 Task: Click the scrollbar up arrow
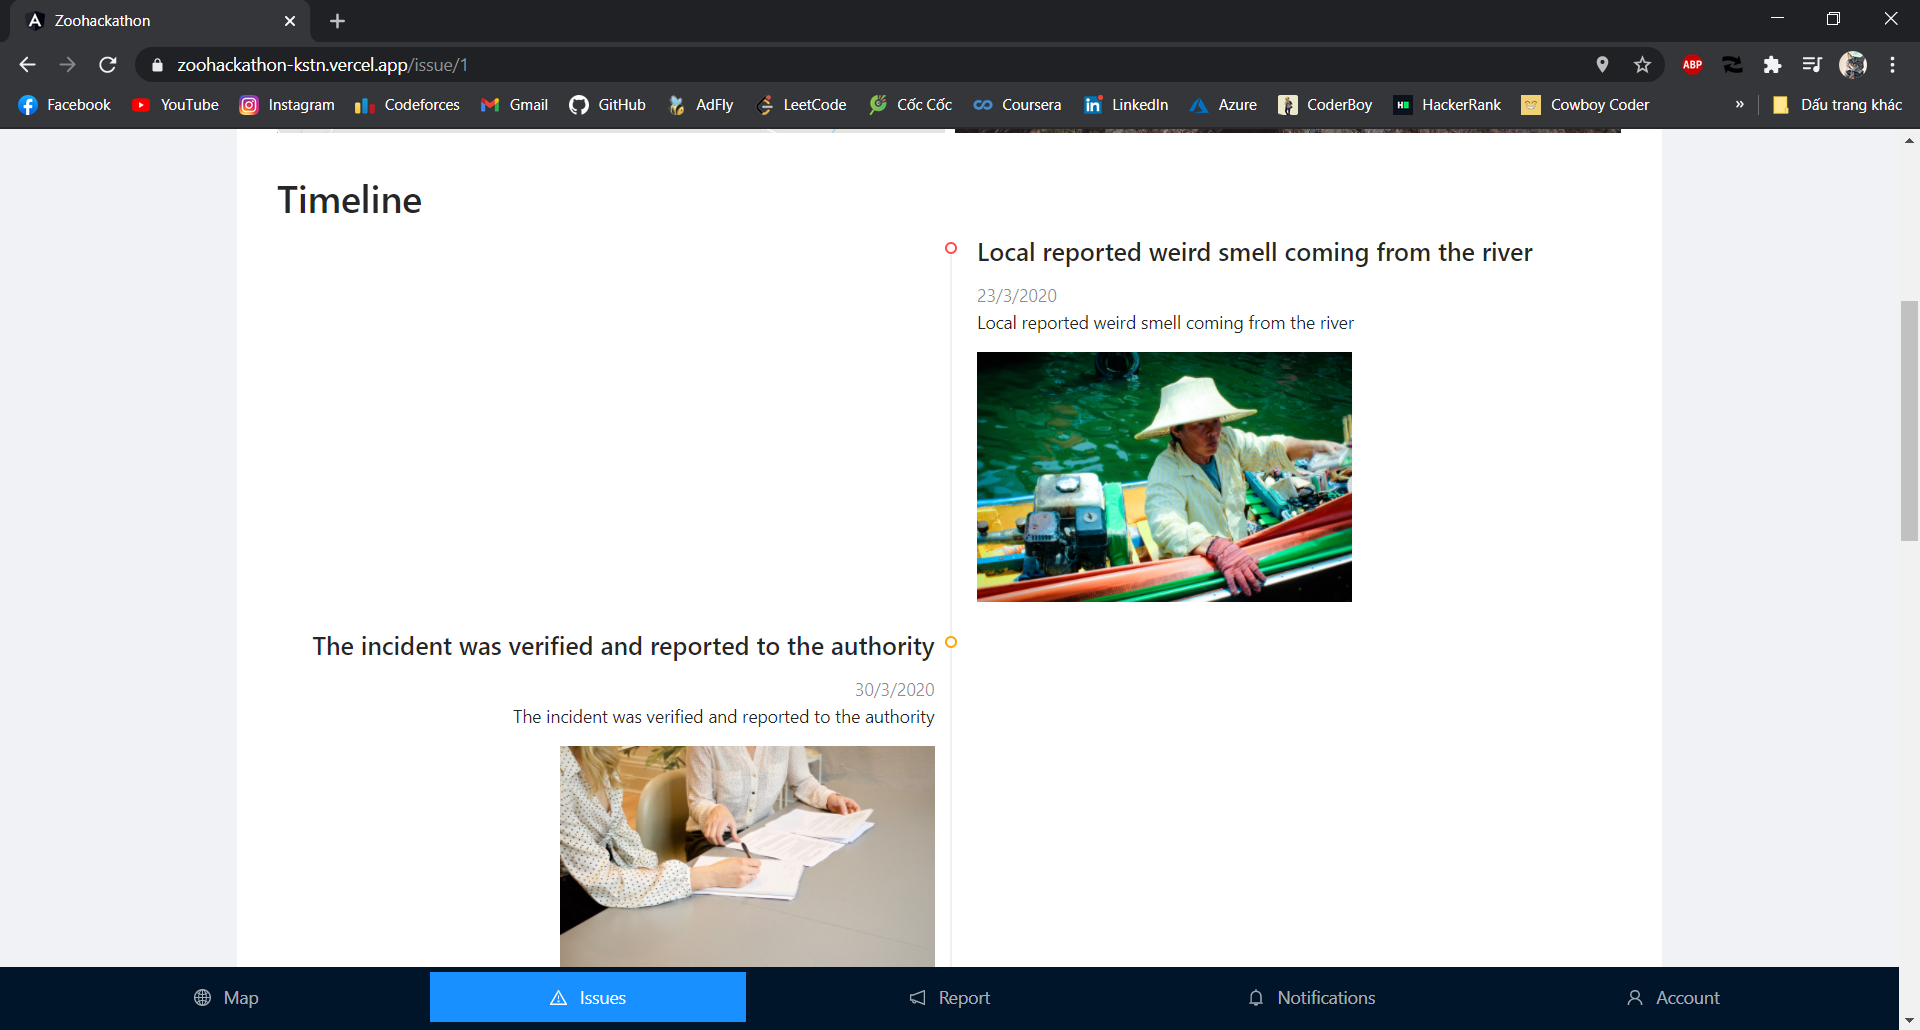(1909, 140)
